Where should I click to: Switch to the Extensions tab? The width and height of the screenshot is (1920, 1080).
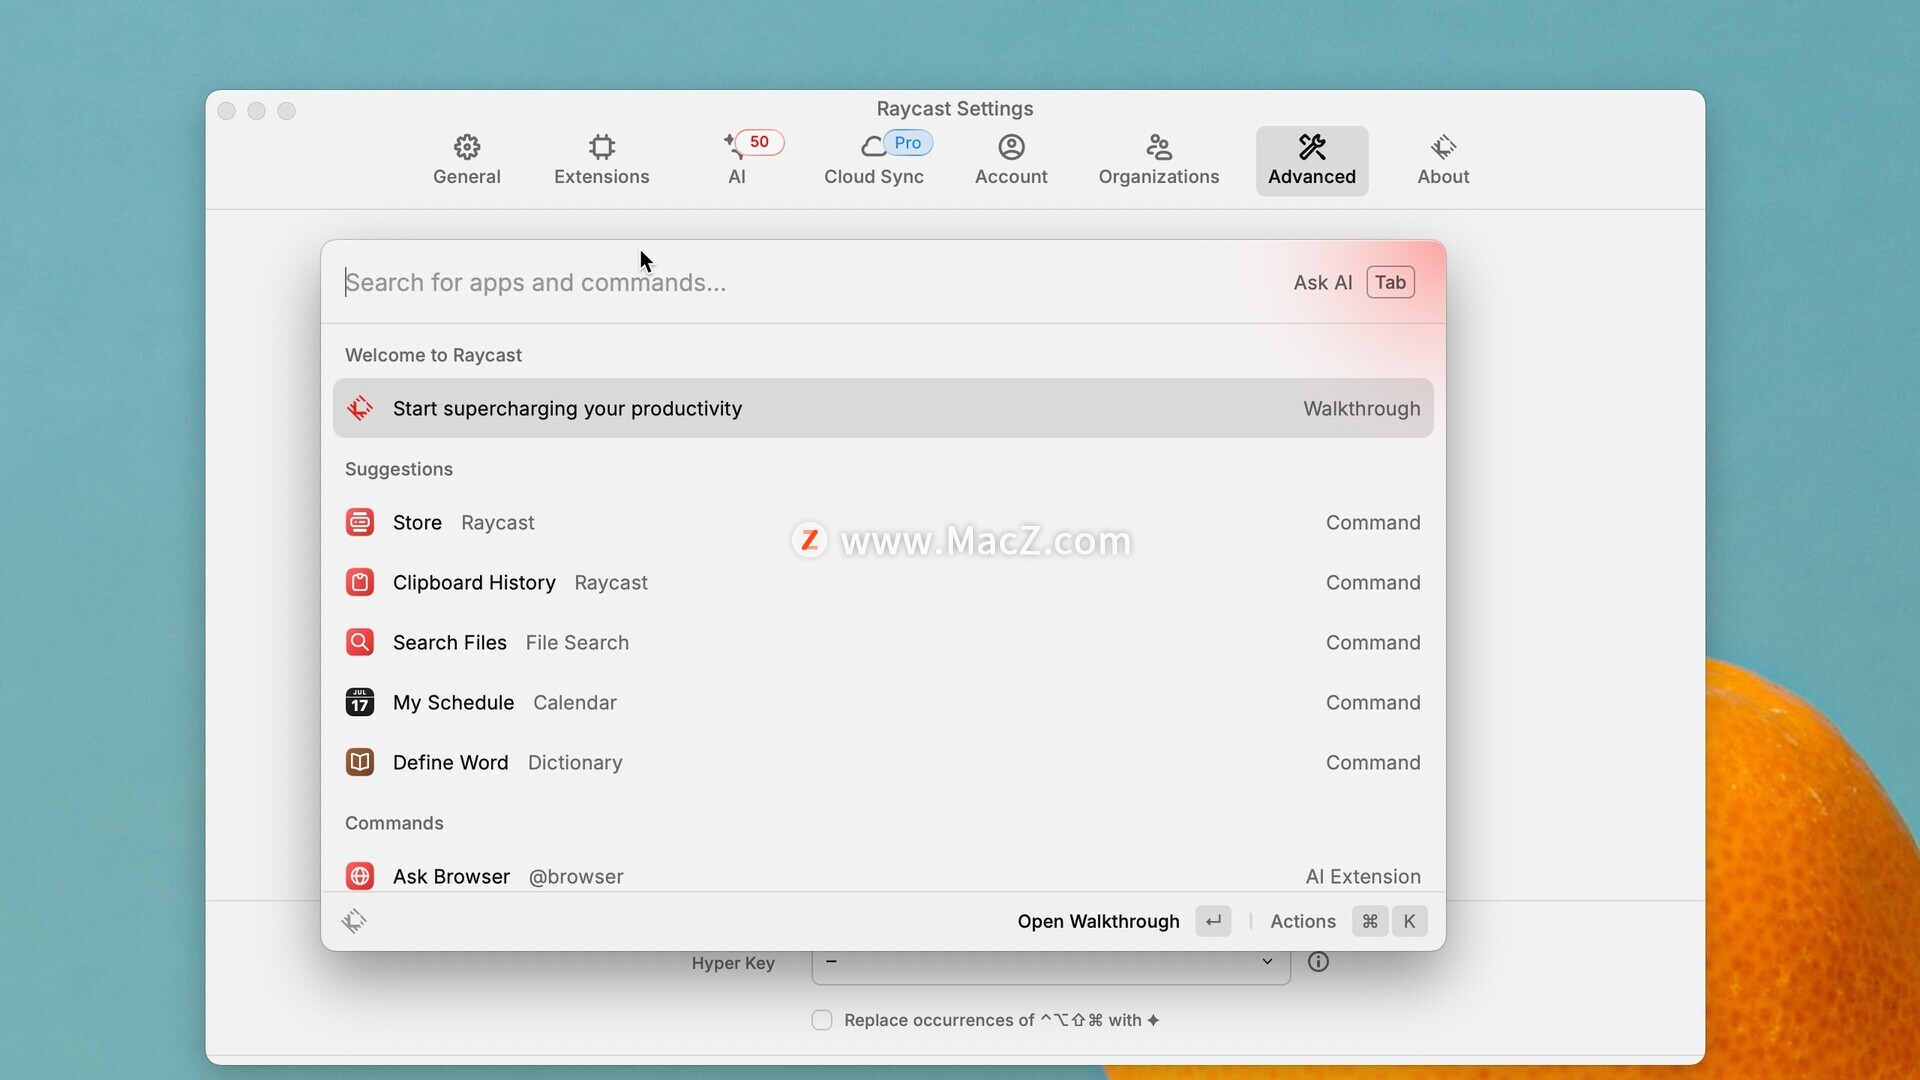point(601,161)
